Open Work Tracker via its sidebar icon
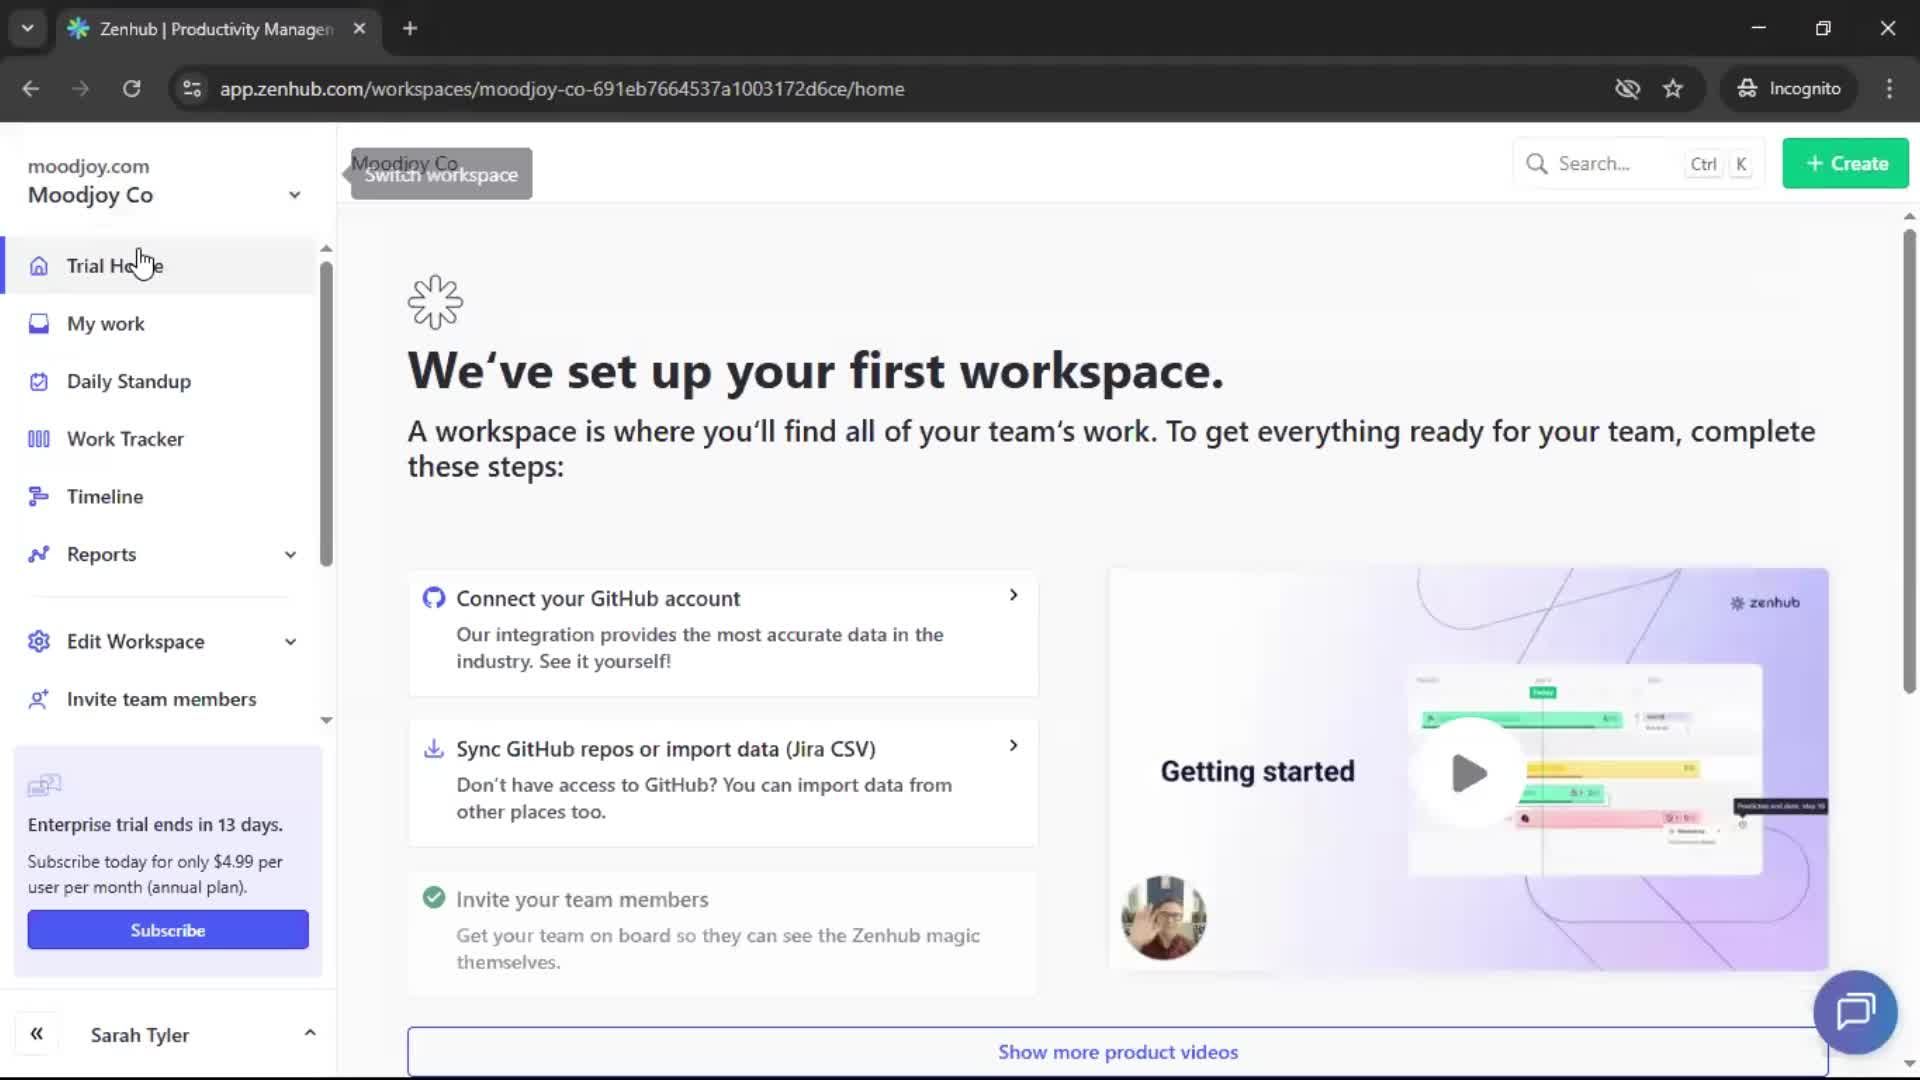Image resolution: width=1920 pixels, height=1080 pixels. [x=38, y=438]
